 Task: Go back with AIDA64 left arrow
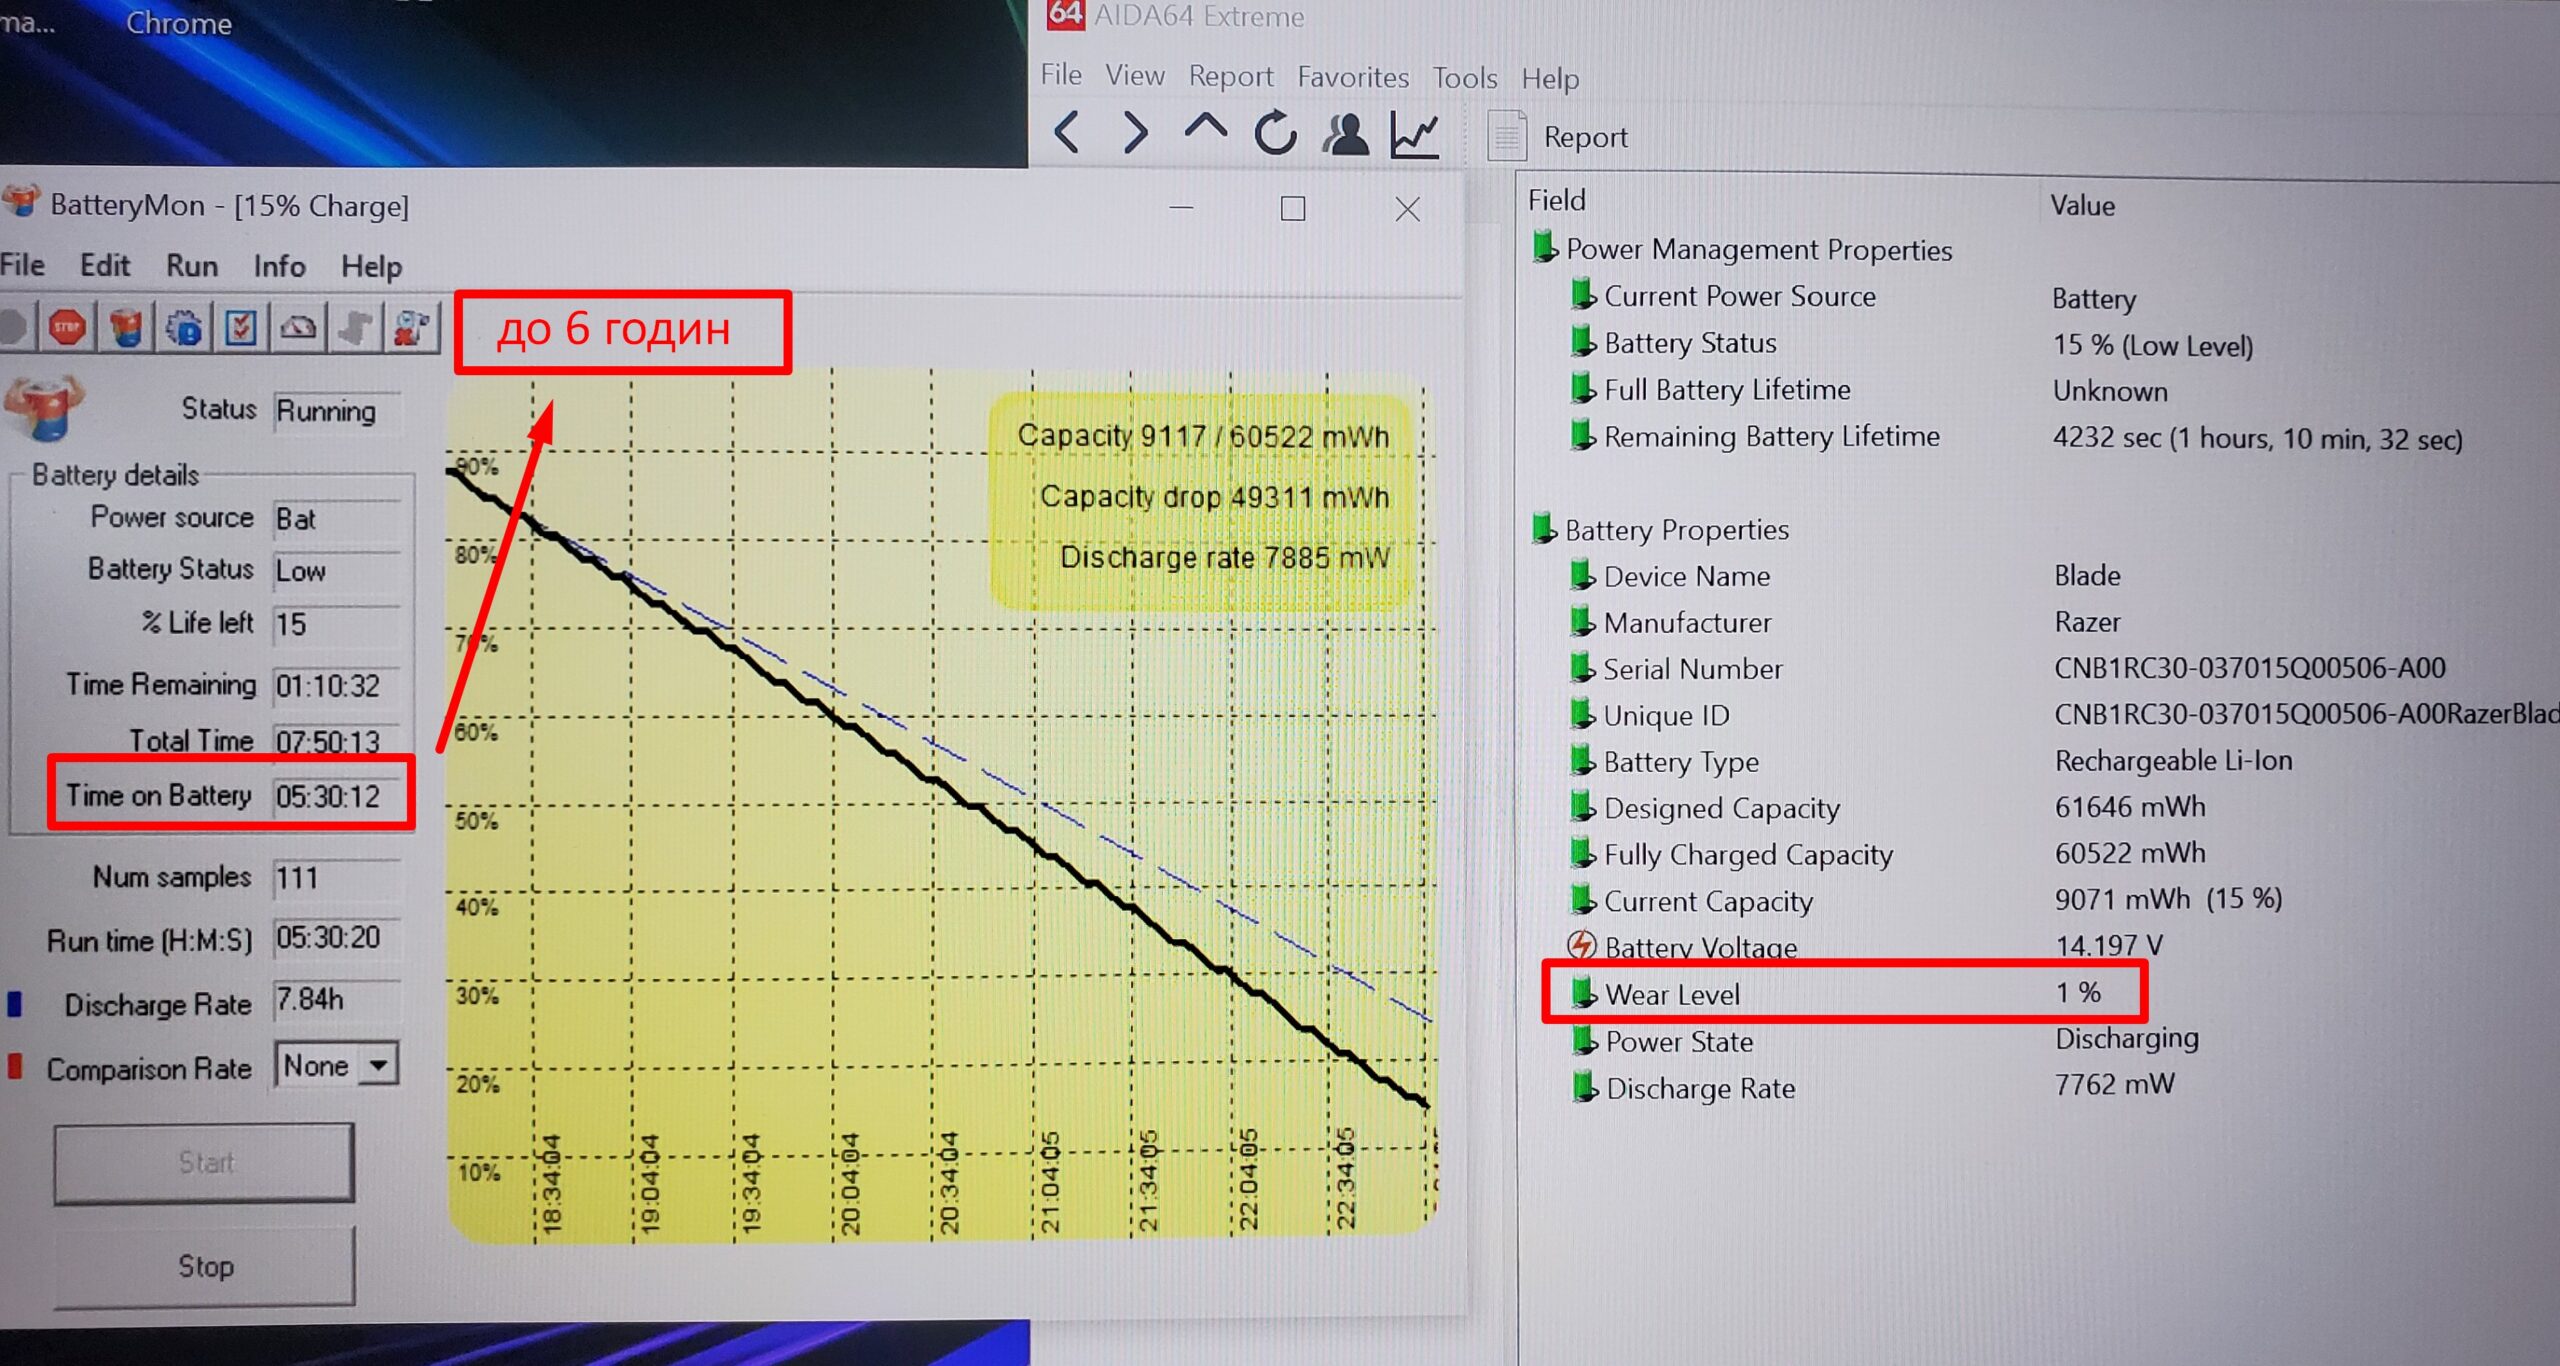coord(1067,133)
